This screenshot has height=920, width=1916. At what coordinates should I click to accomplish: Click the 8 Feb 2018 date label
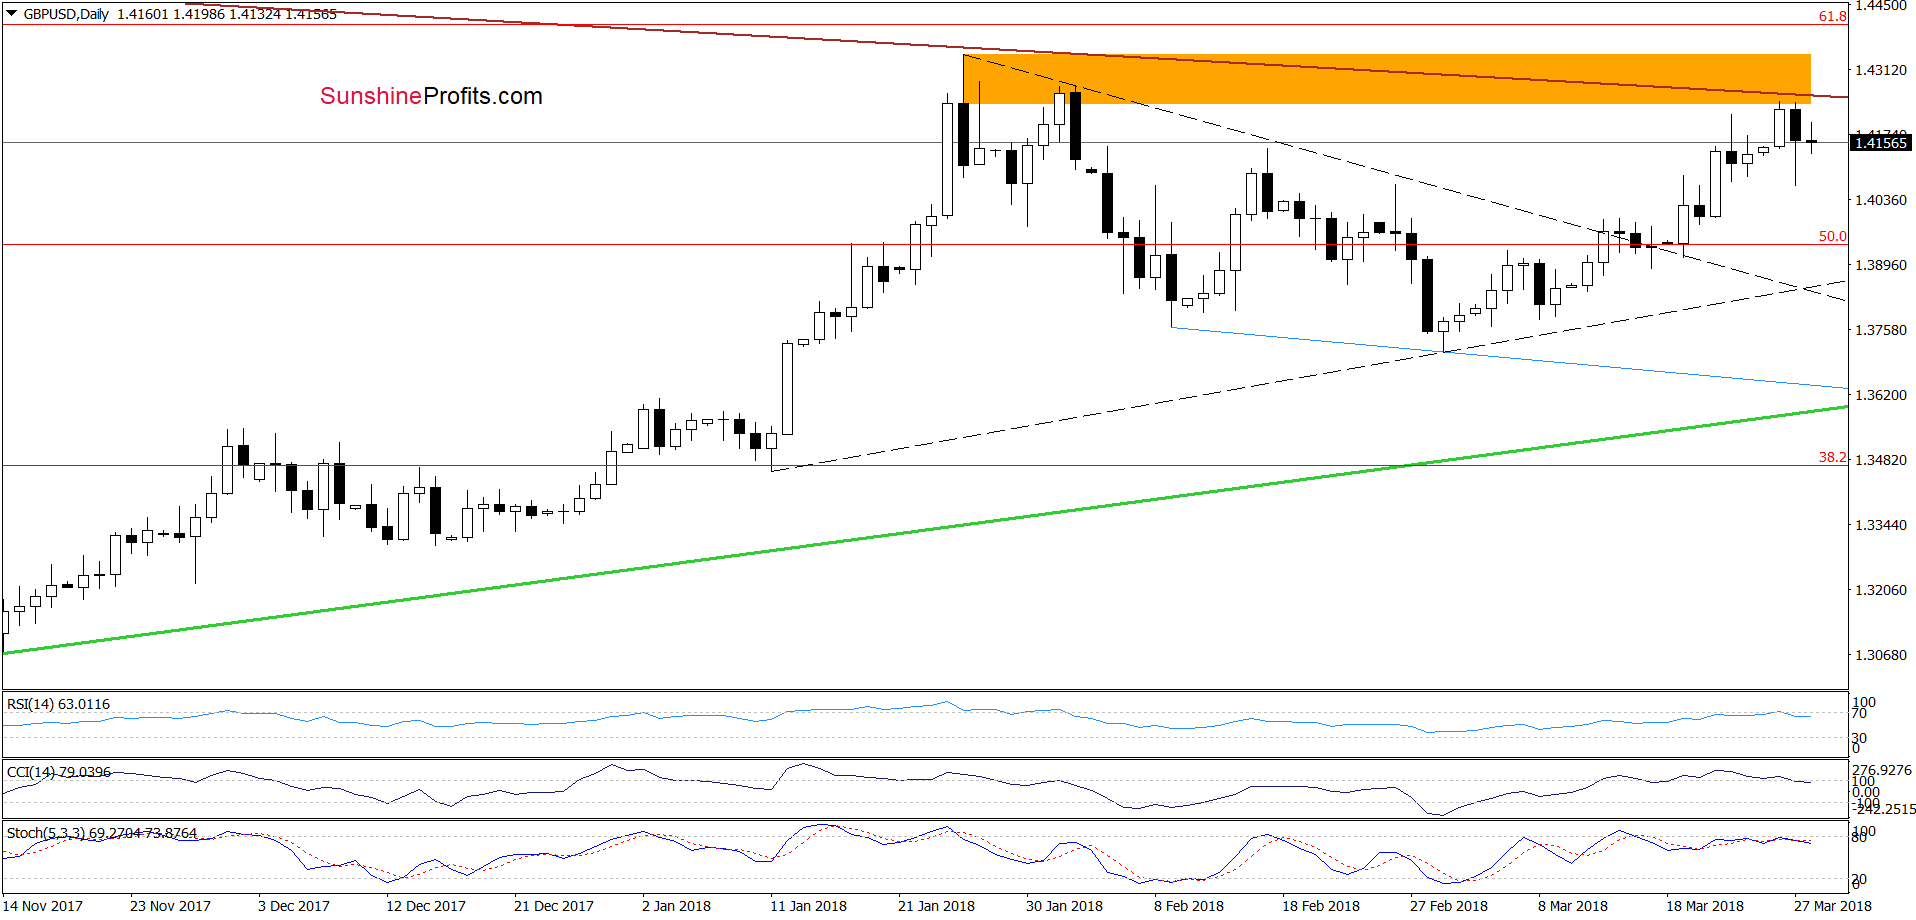click(x=1189, y=906)
